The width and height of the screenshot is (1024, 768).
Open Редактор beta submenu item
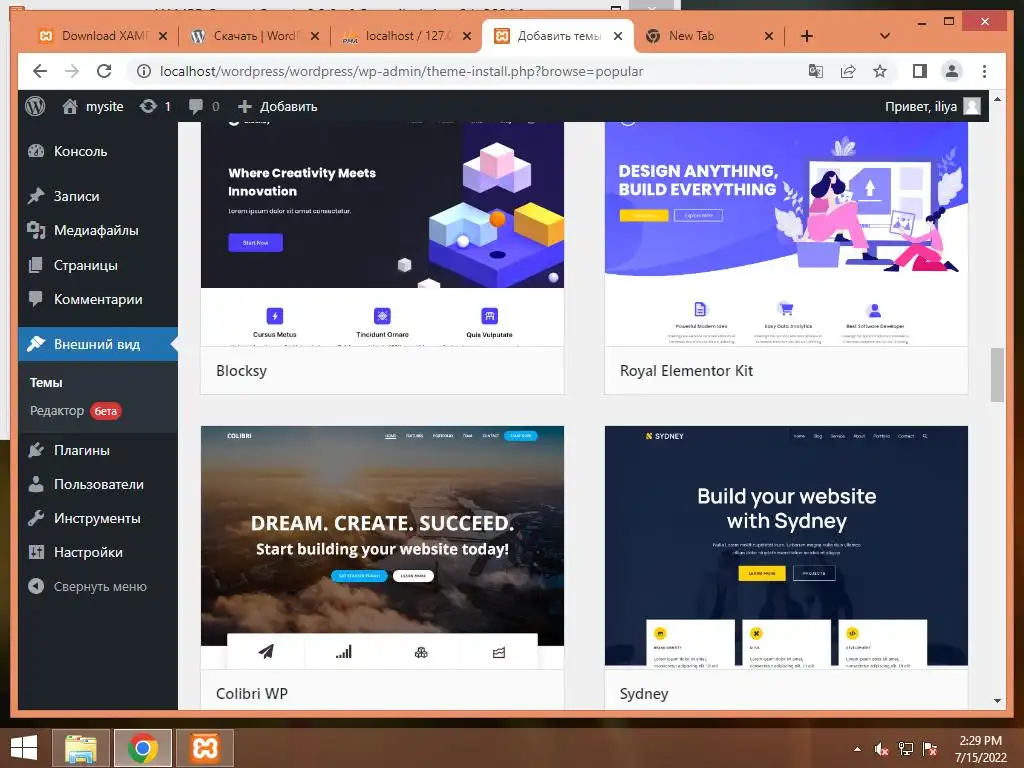pyautogui.click(x=75, y=411)
